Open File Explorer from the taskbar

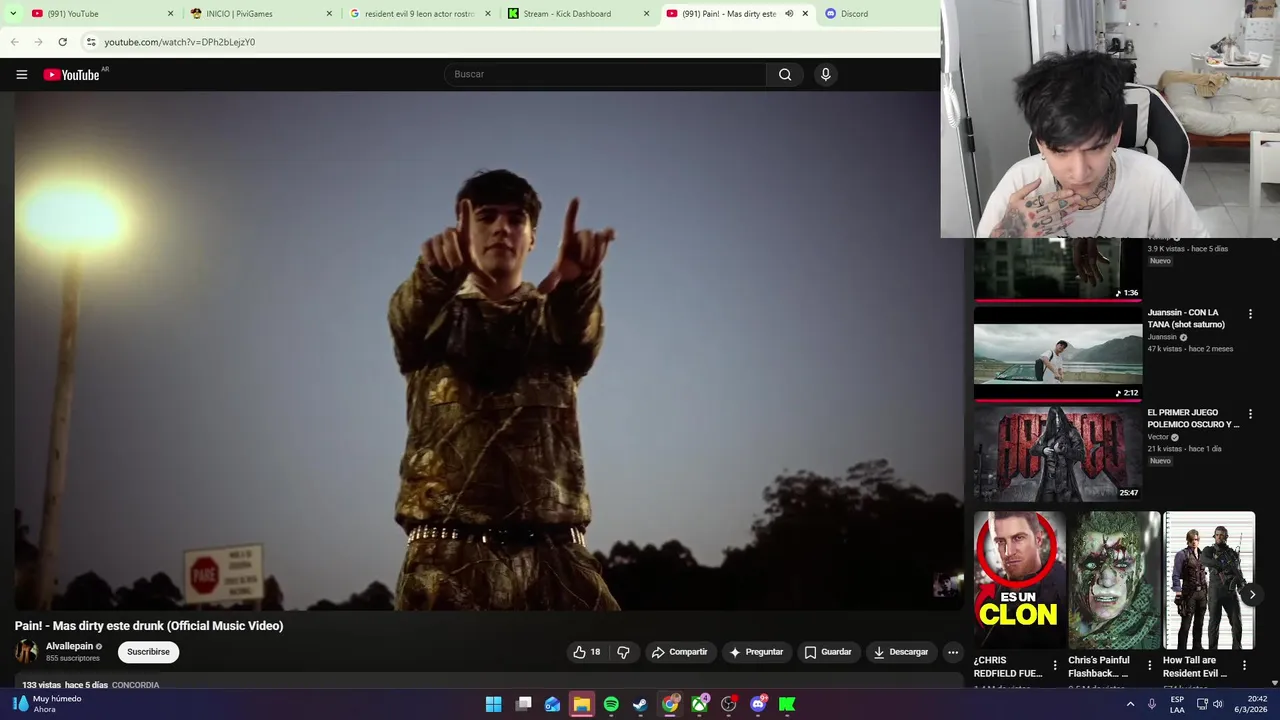581,704
